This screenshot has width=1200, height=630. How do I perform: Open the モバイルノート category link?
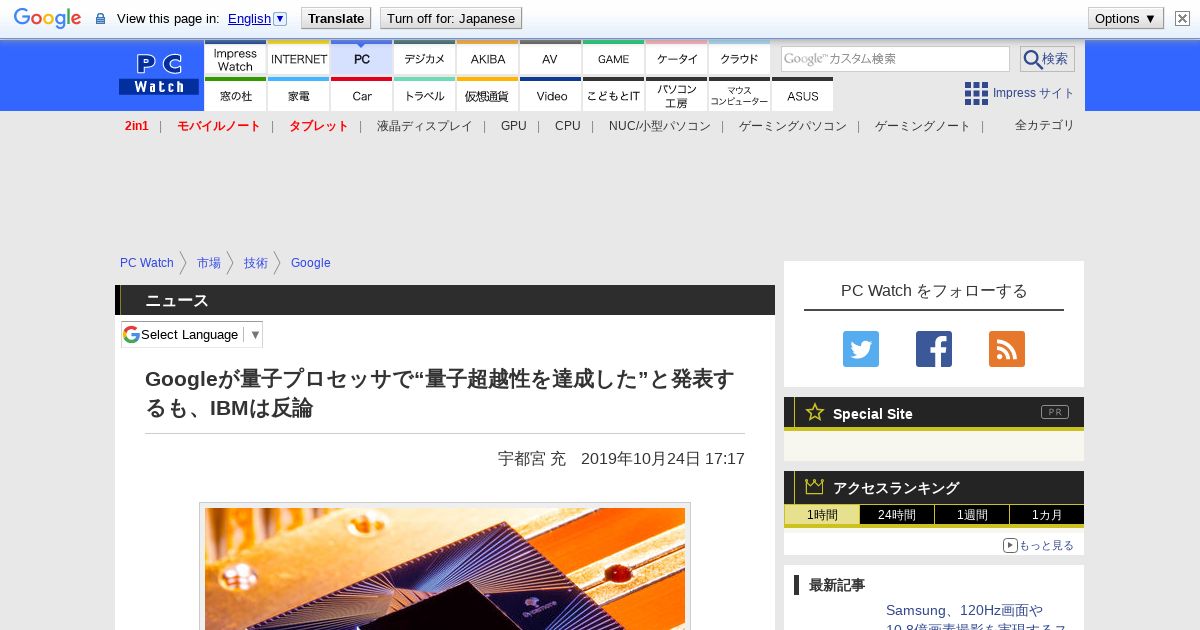[219, 126]
